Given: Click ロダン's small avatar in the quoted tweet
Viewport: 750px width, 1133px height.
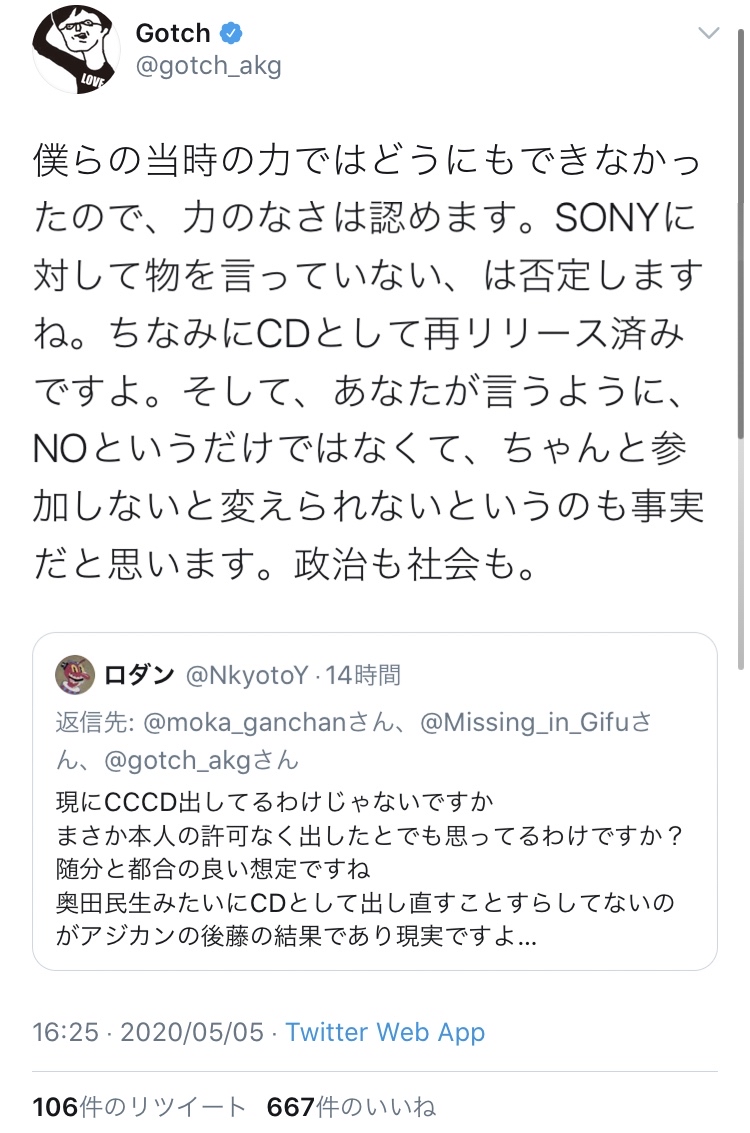Looking at the screenshot, I should [x=75, y=676].
